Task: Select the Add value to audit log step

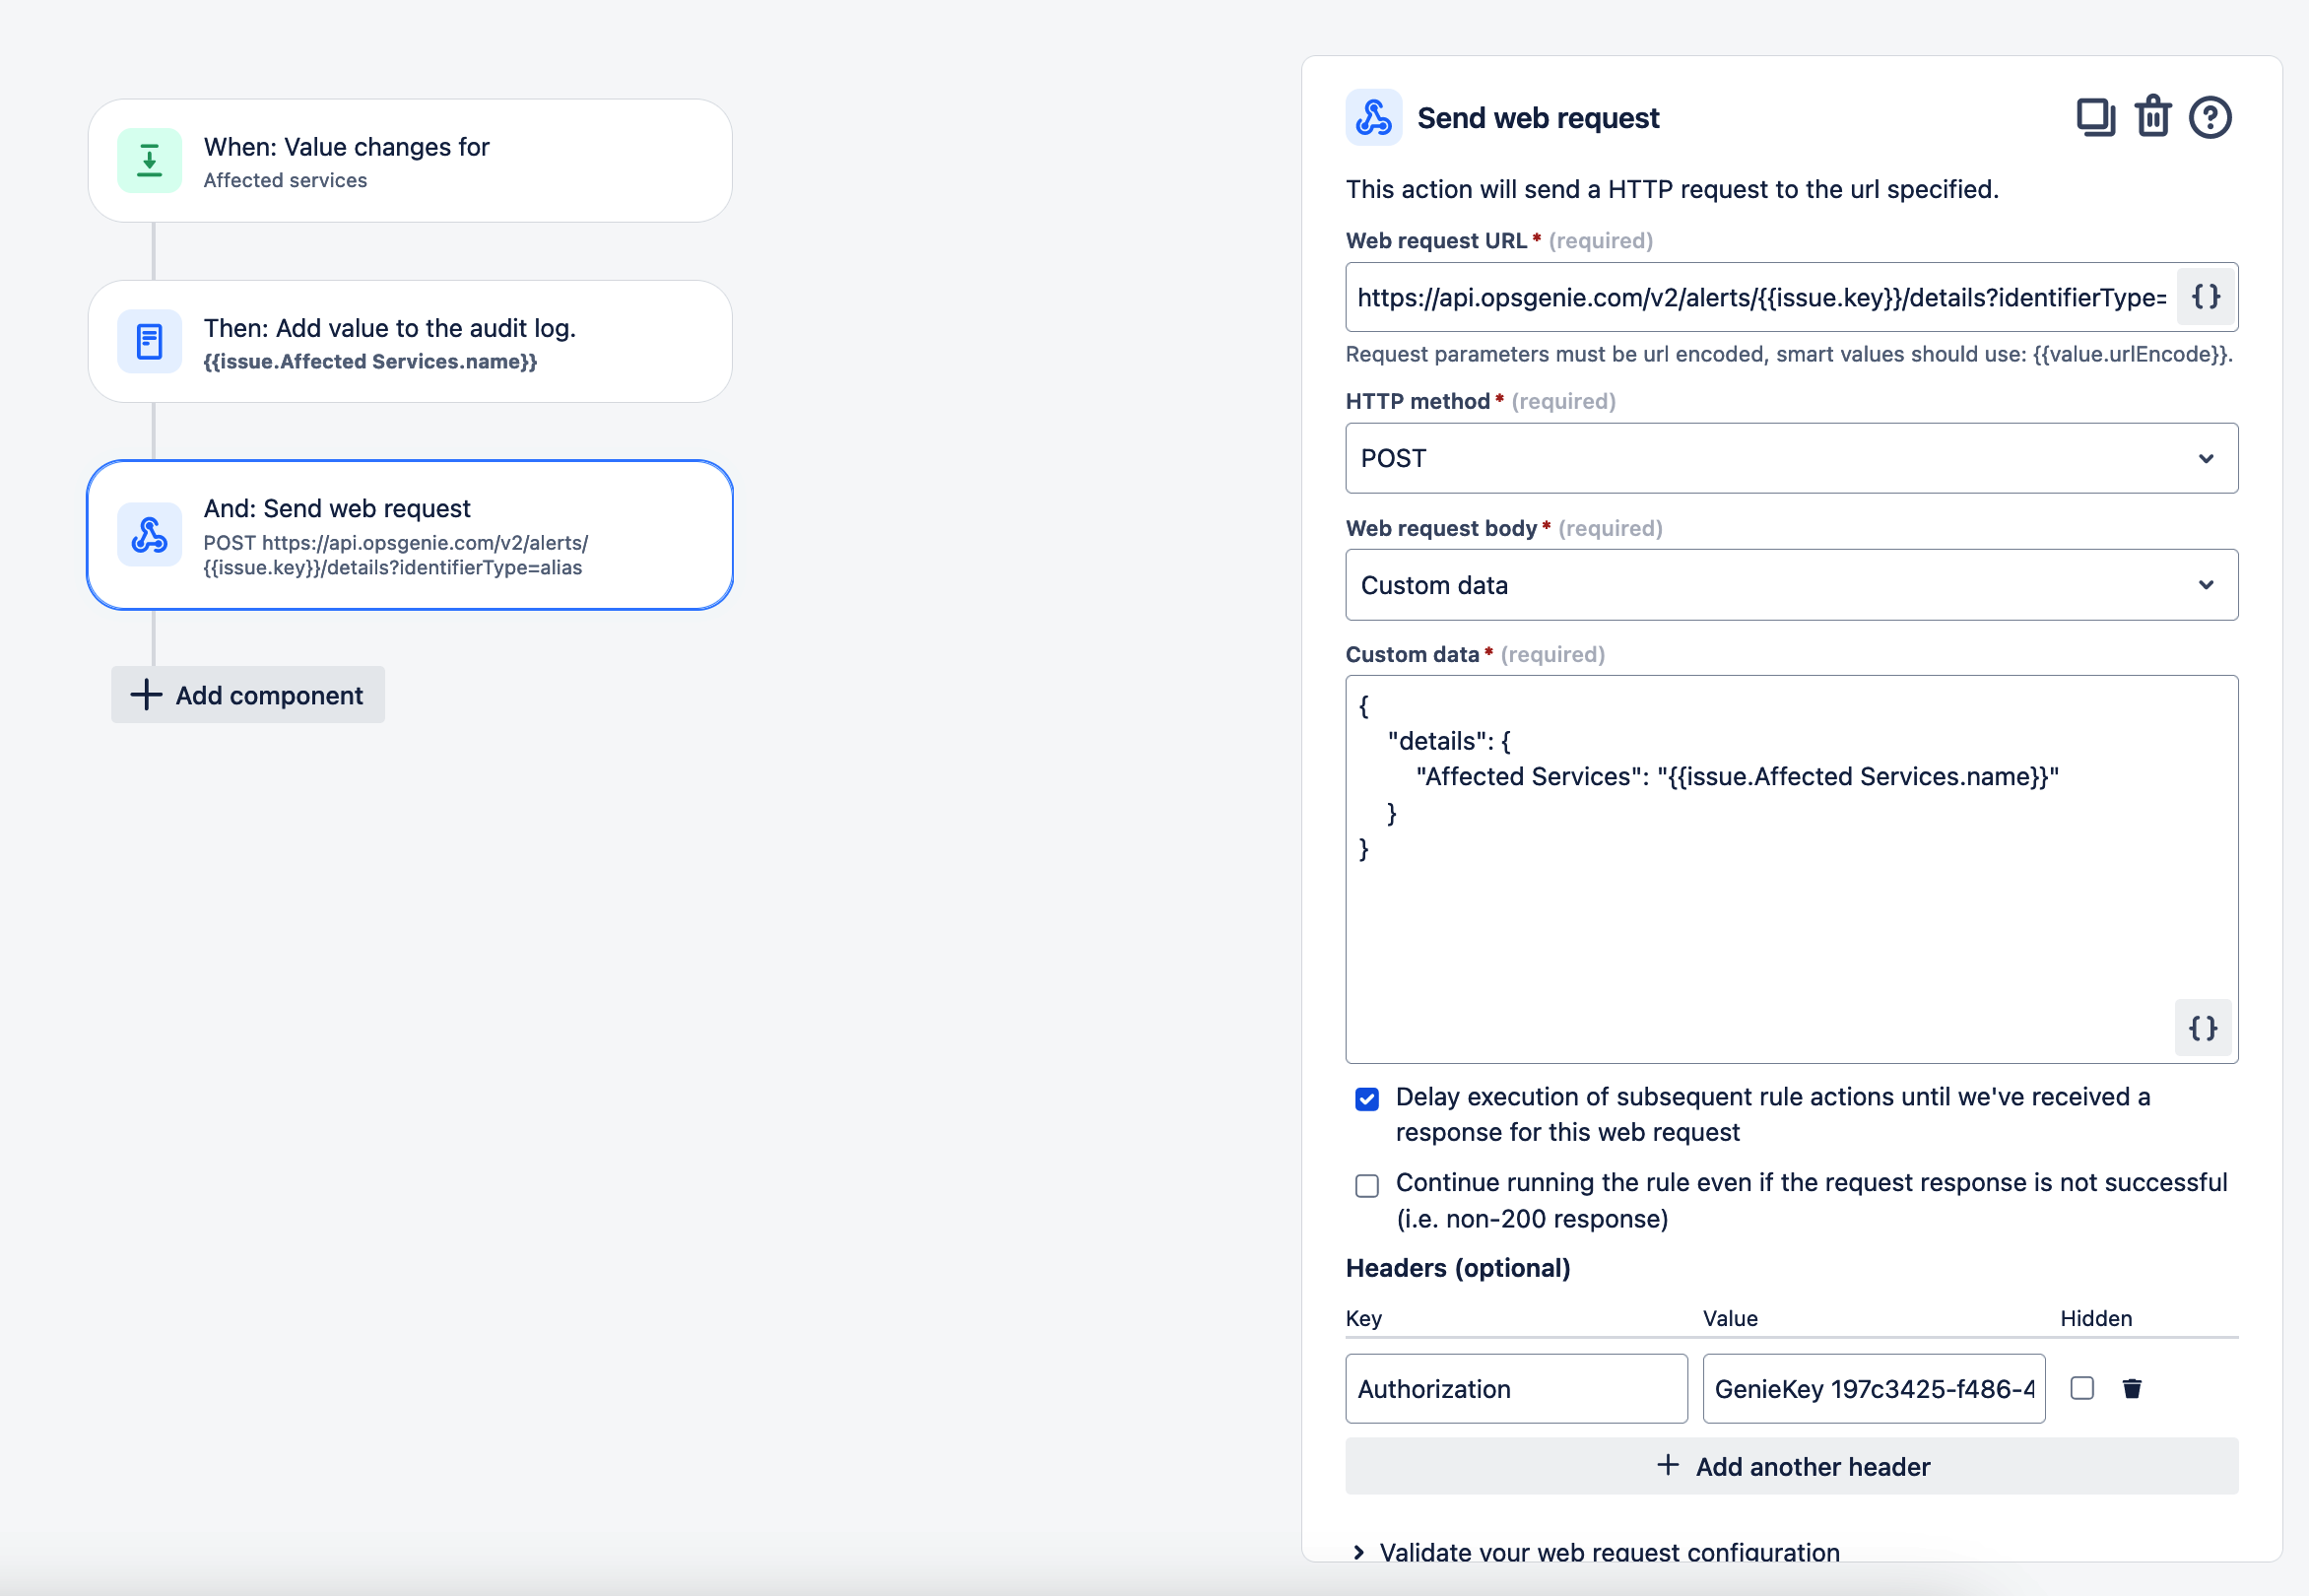Action: point(410,342)
